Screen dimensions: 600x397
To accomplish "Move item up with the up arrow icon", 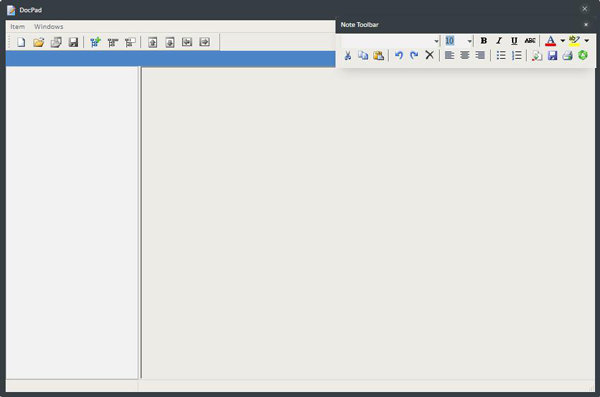I will tap(152, 42).
